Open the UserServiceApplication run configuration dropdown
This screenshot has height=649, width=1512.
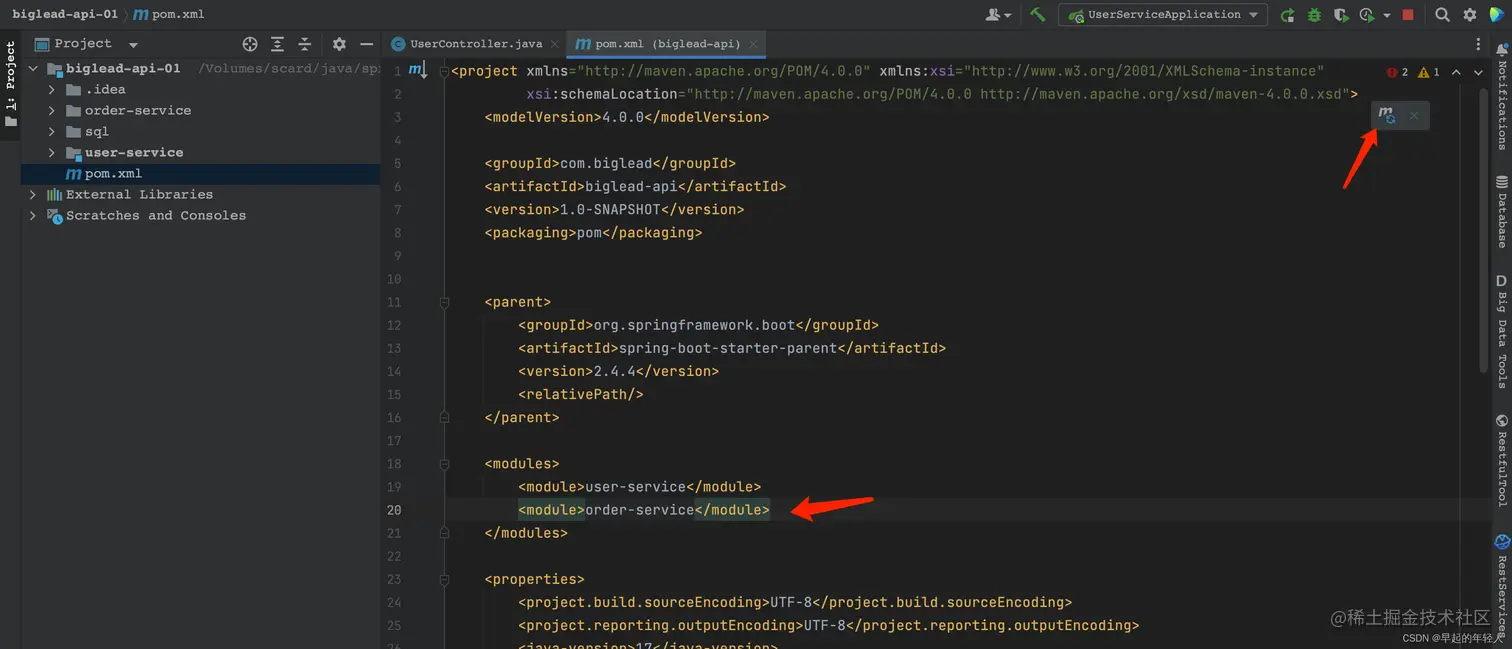click(x=1164, y=15)
